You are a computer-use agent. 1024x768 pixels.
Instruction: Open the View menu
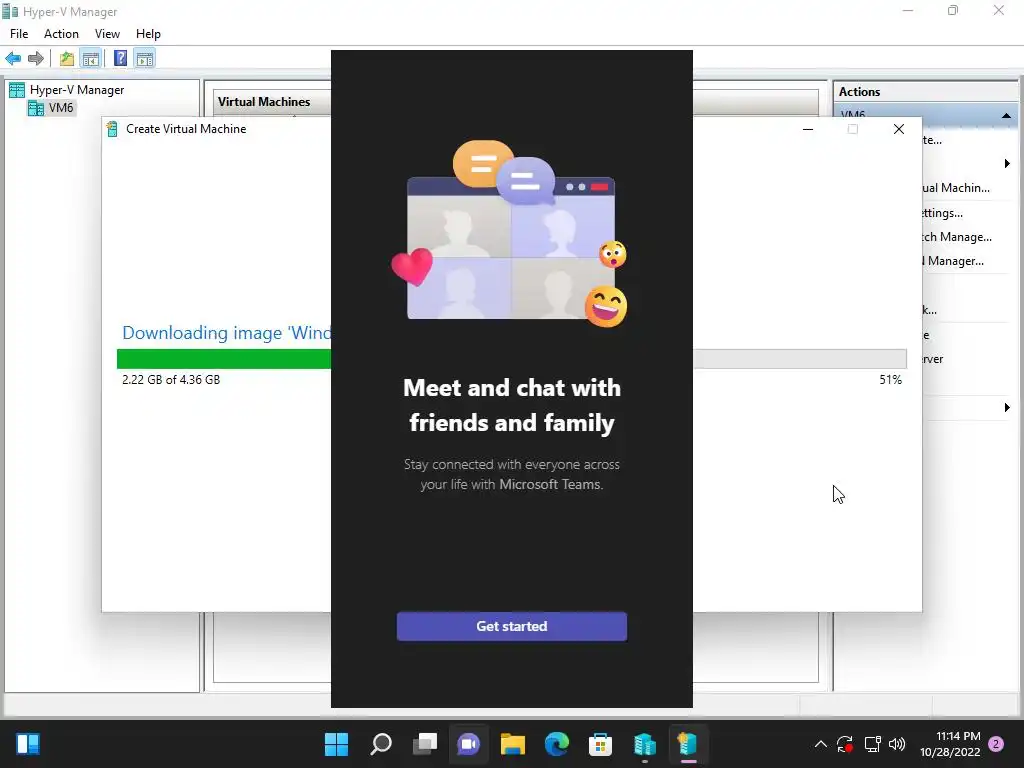point(107,34)
